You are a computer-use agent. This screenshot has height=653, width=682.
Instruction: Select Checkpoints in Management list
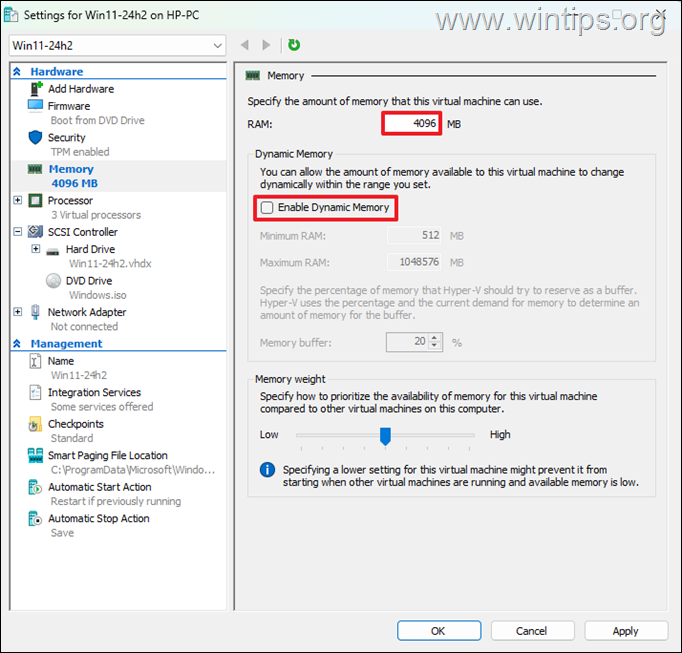coord(76,424)
